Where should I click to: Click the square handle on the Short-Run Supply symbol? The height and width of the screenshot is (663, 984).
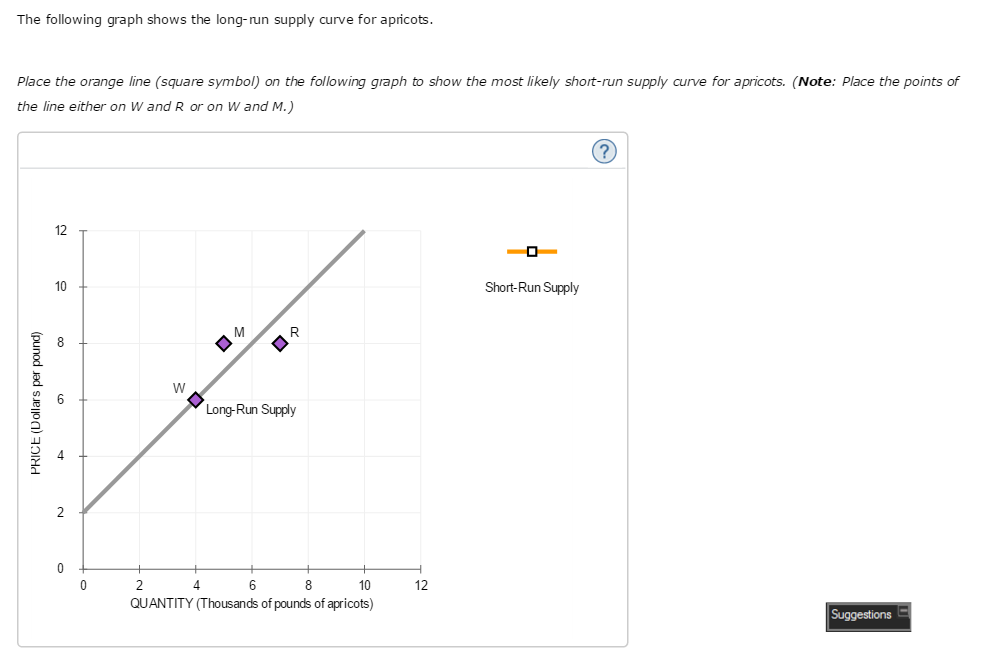[532, 251]
